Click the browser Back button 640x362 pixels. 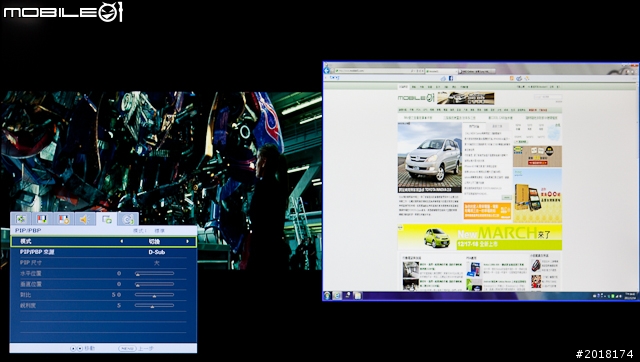[327, 70]
